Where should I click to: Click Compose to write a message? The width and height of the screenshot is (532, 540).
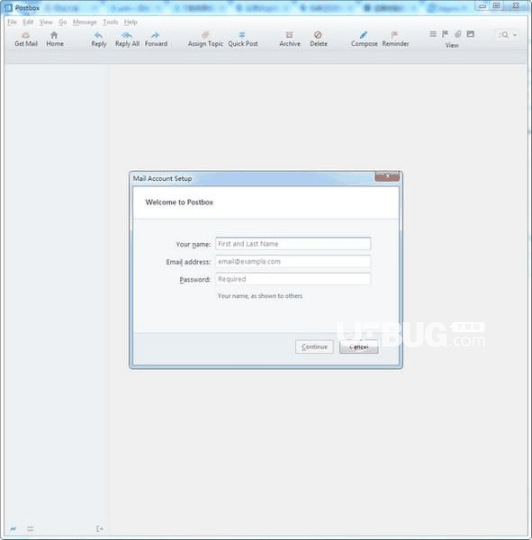pyautogui.click(x=364, y=39)
